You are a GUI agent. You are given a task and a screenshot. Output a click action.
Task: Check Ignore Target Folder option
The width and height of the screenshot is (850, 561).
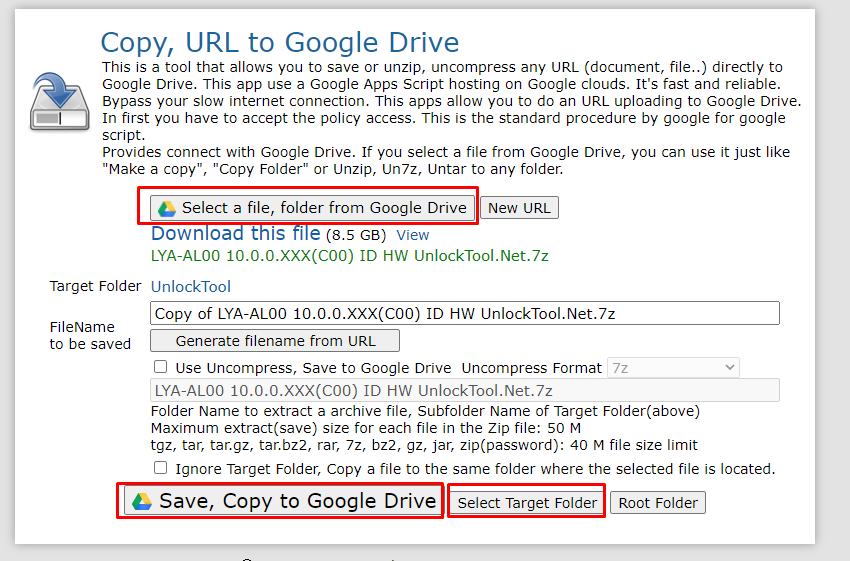(160, 468)
